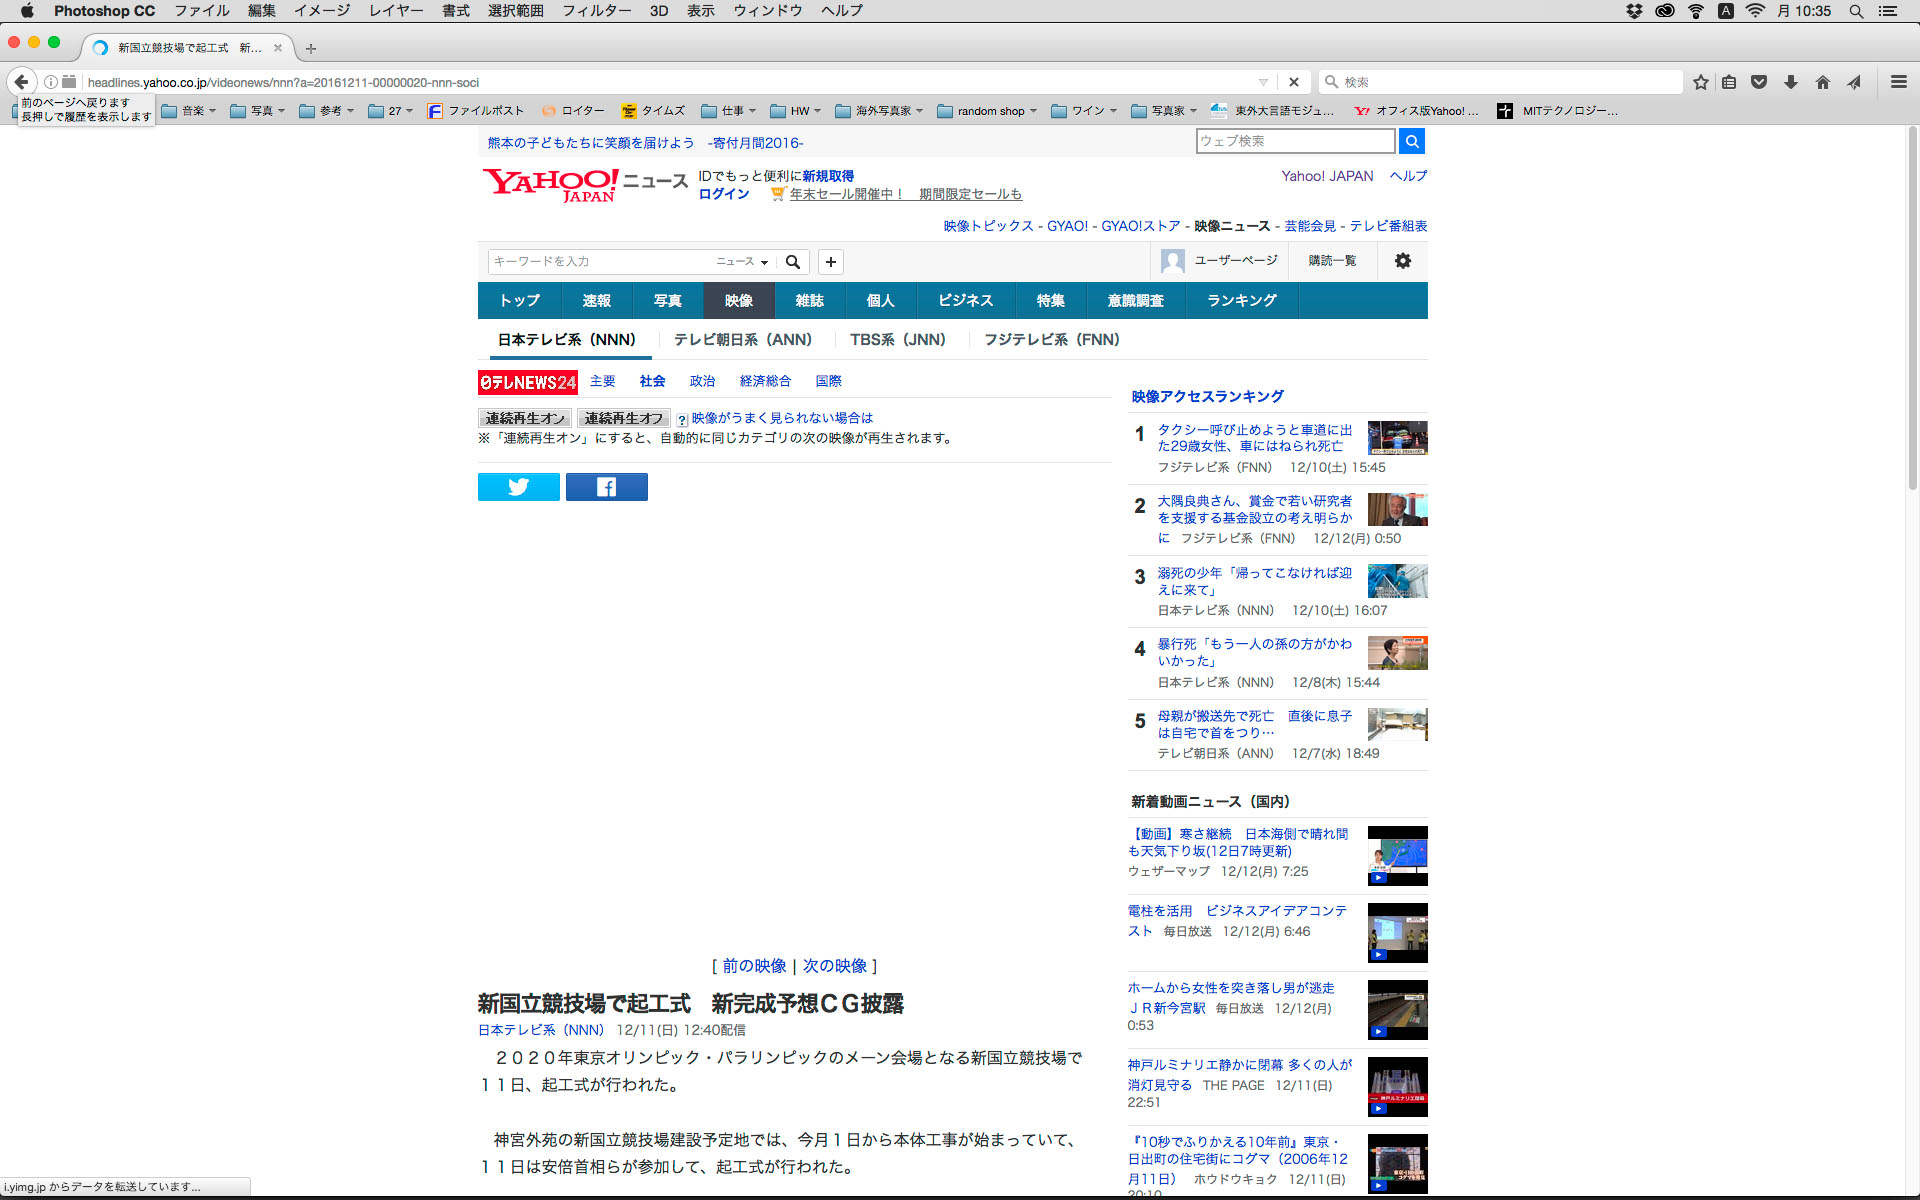Share article via Facebook button
The image size is (1920, 1200).
coord(606,487)
